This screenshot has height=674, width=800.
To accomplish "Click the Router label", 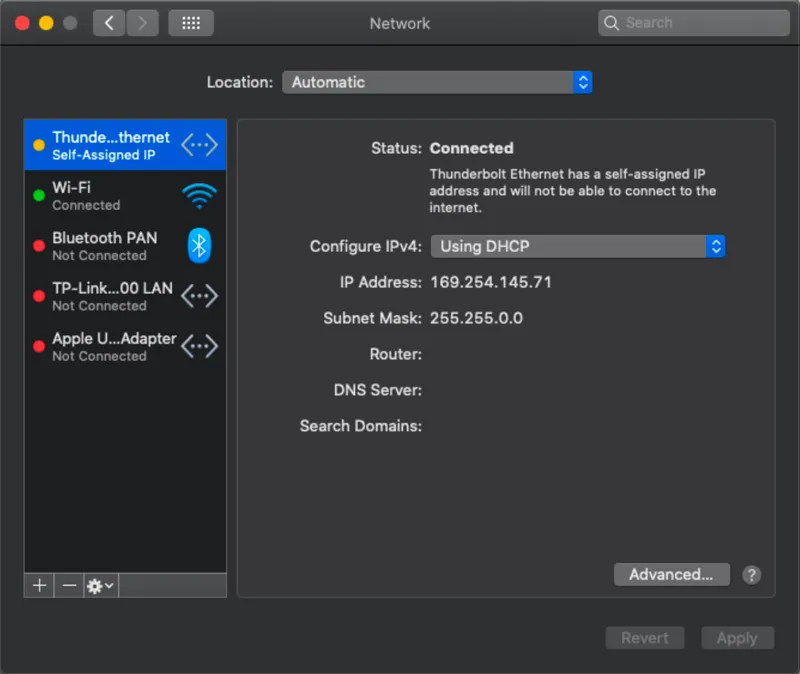I will (396, 354).
